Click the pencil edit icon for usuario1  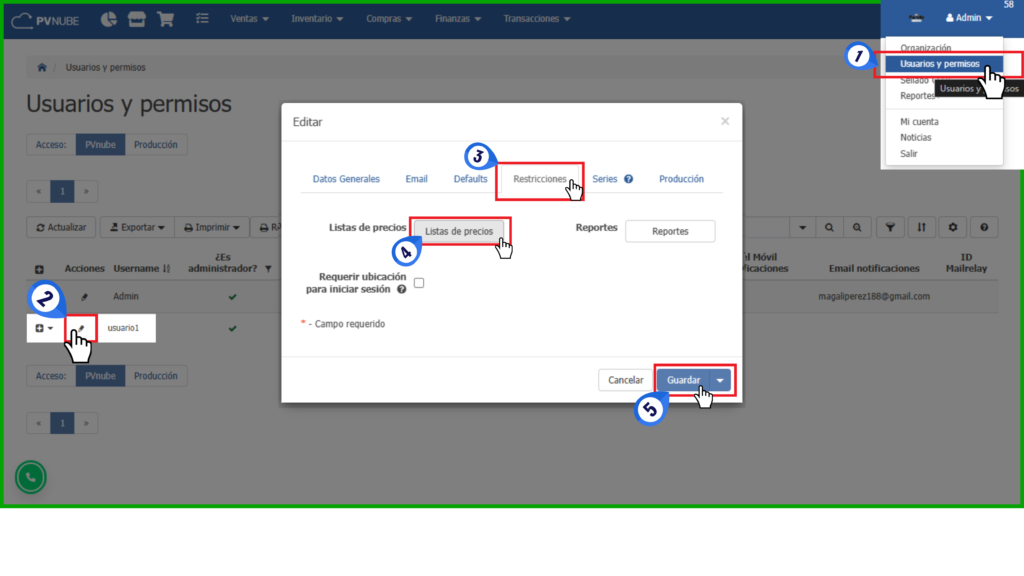[82, 328]
